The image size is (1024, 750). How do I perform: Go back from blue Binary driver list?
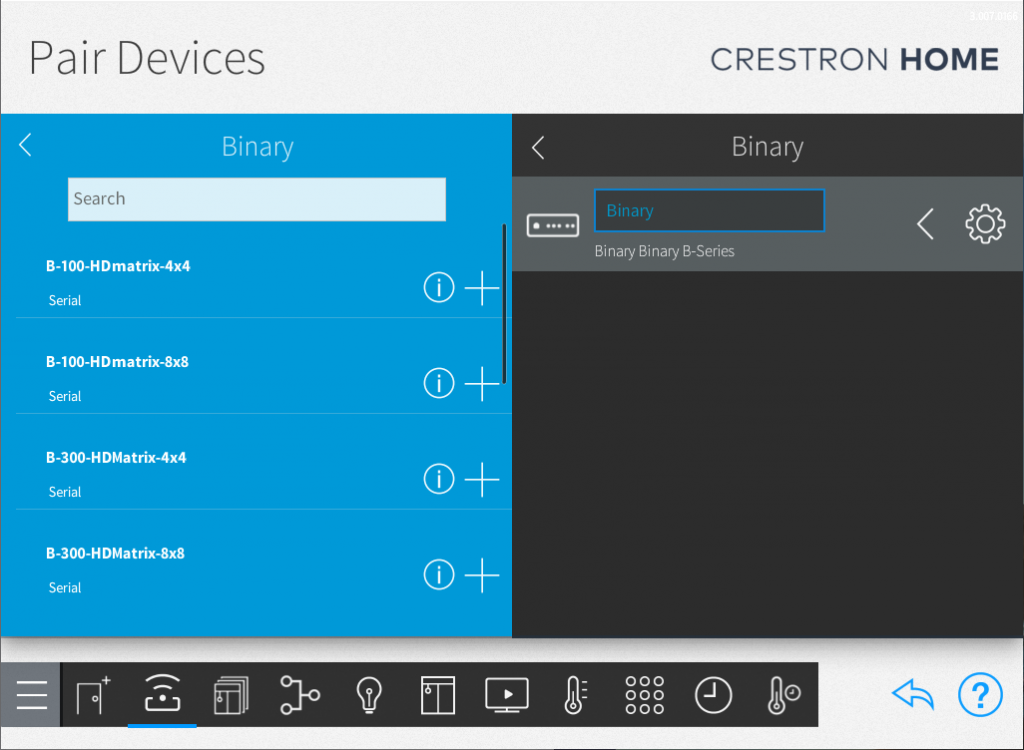pos(25,145)
